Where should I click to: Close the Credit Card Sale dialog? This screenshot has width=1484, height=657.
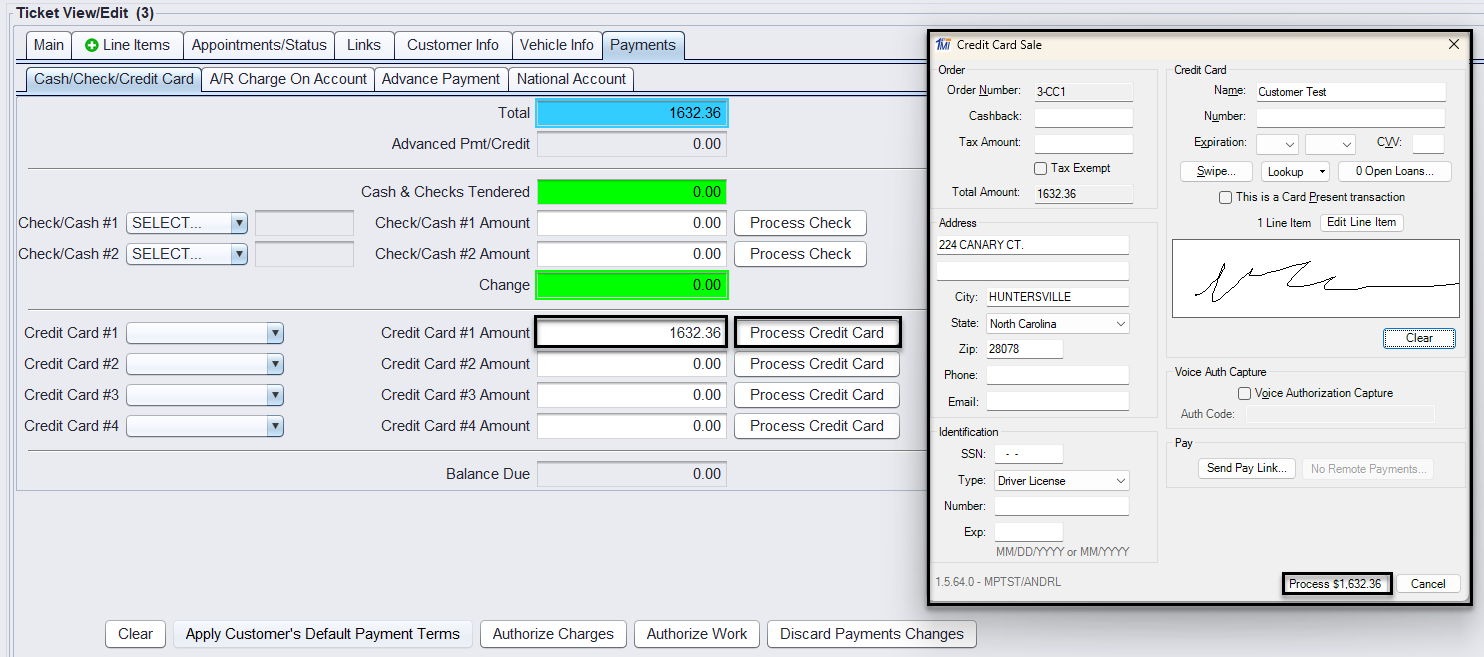pos(1454,45)
